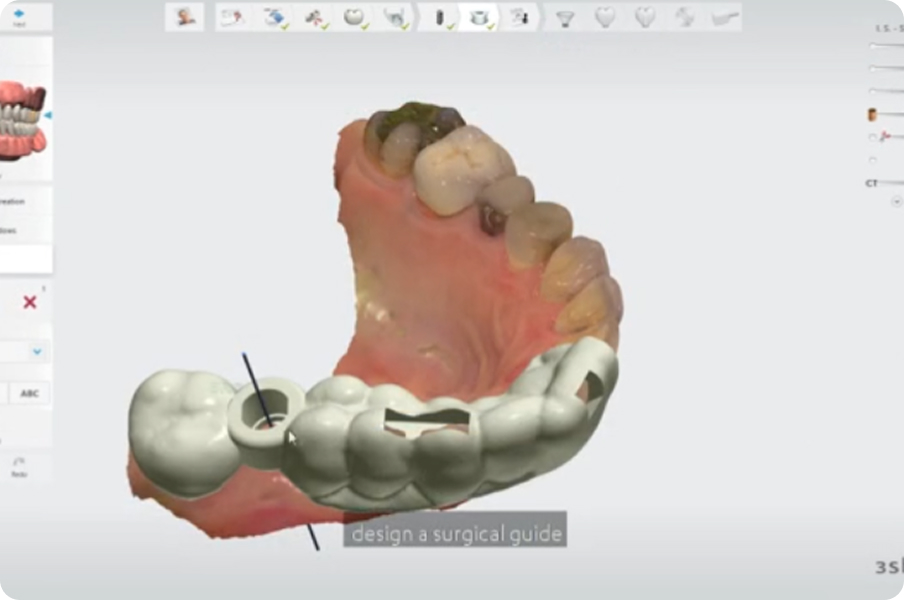Expand the round chevron below the CT slider

(897, 202)
